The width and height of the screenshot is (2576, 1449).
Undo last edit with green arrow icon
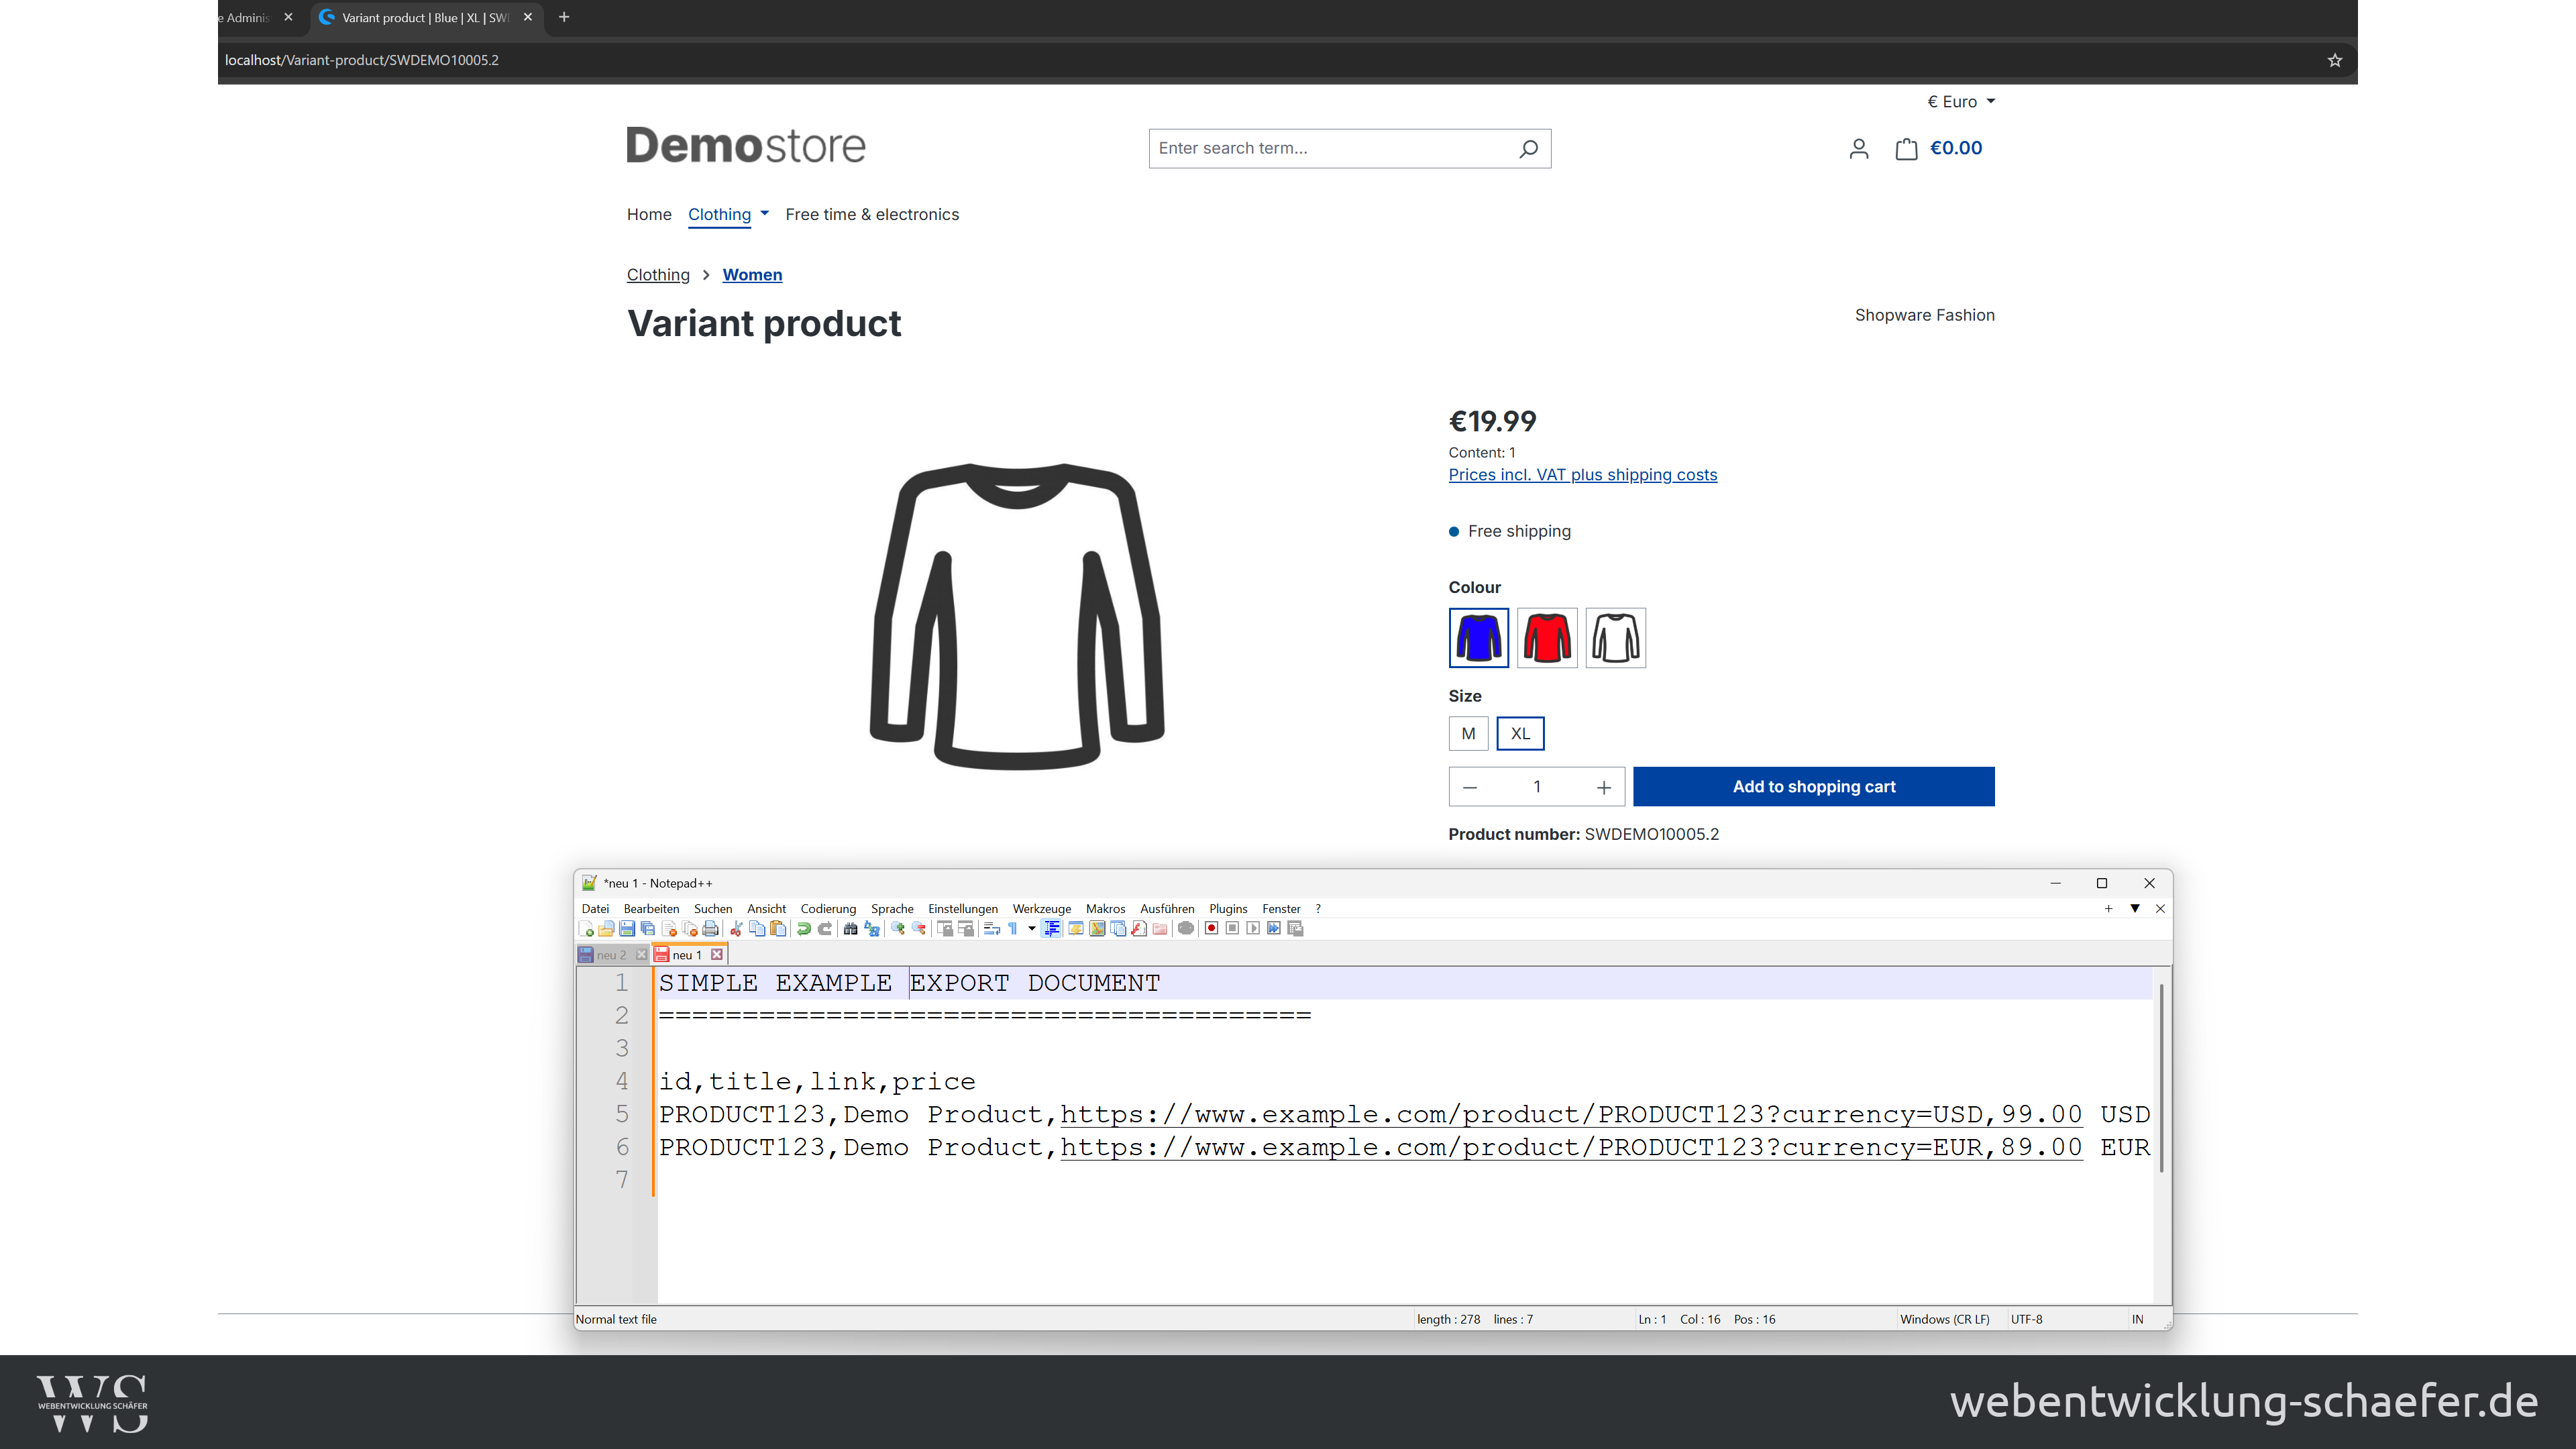point(804,928)
